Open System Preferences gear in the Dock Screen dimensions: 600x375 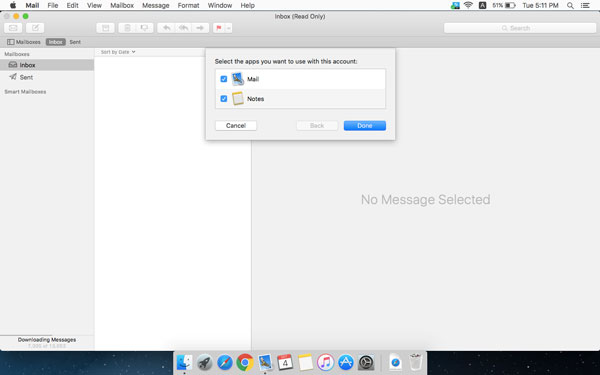(366, 362)
